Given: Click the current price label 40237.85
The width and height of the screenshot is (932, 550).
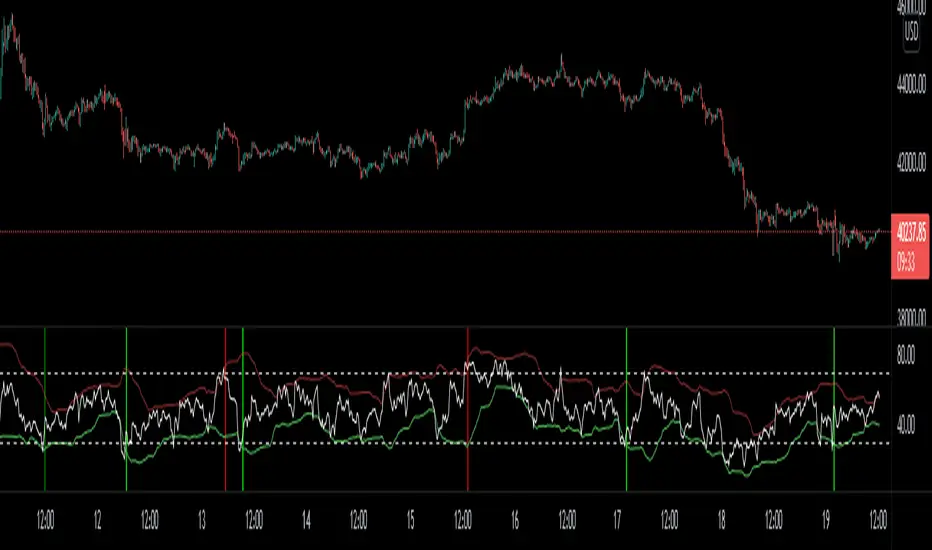Looking at the screenshot, I should (x=911, y=232).
